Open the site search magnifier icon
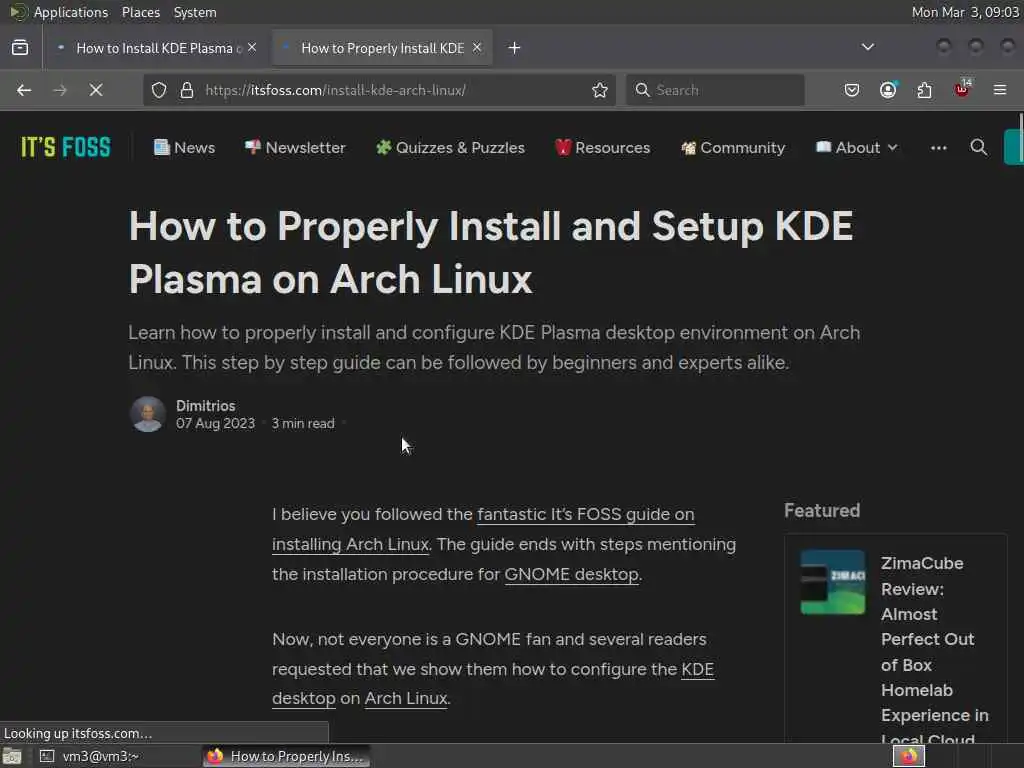Screen dimensions: 1024x768 tap(978, 148)
